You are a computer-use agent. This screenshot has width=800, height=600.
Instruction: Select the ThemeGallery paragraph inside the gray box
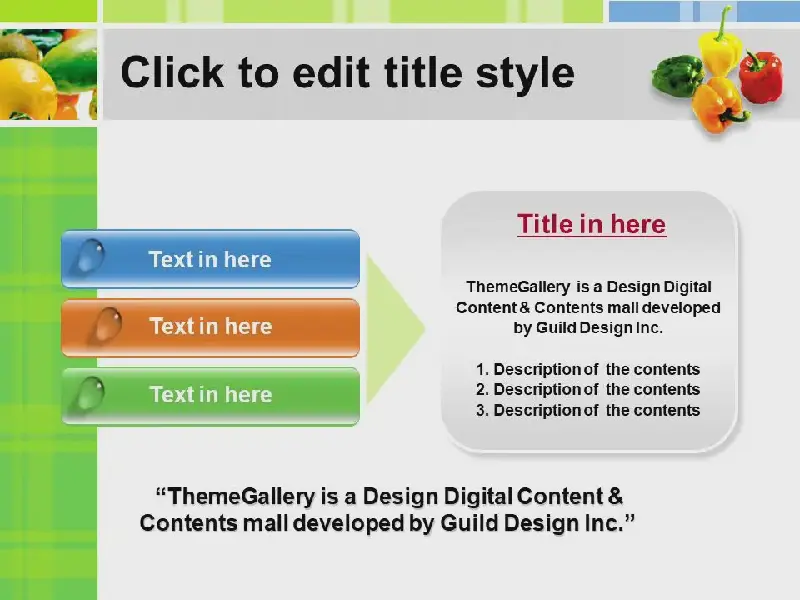588,307
